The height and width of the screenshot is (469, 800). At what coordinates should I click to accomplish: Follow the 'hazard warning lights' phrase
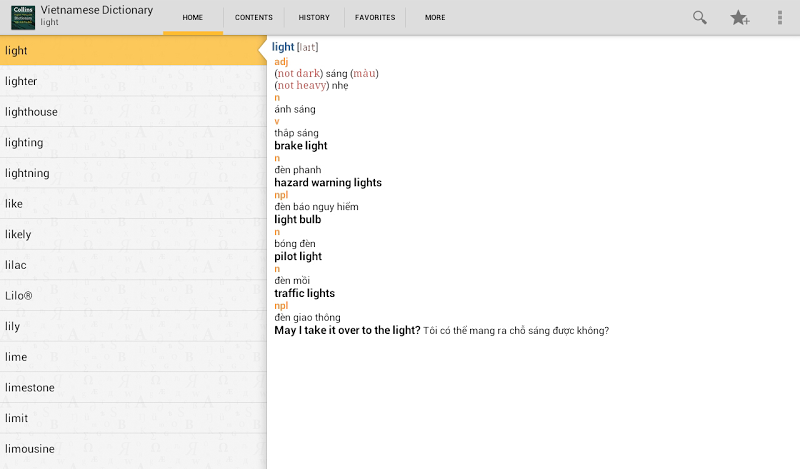point(328,183)
